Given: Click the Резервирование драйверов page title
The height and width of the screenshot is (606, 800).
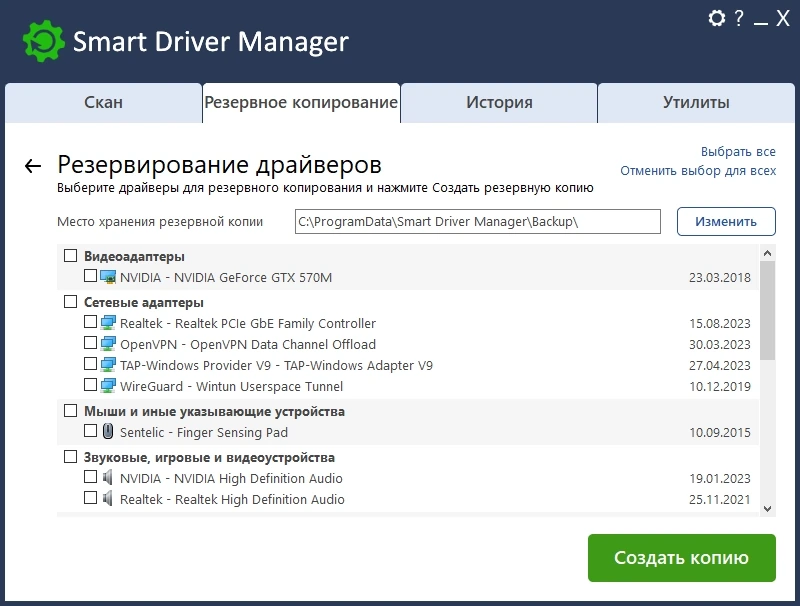Looking at the screenshot, I should tap(219, 165).
